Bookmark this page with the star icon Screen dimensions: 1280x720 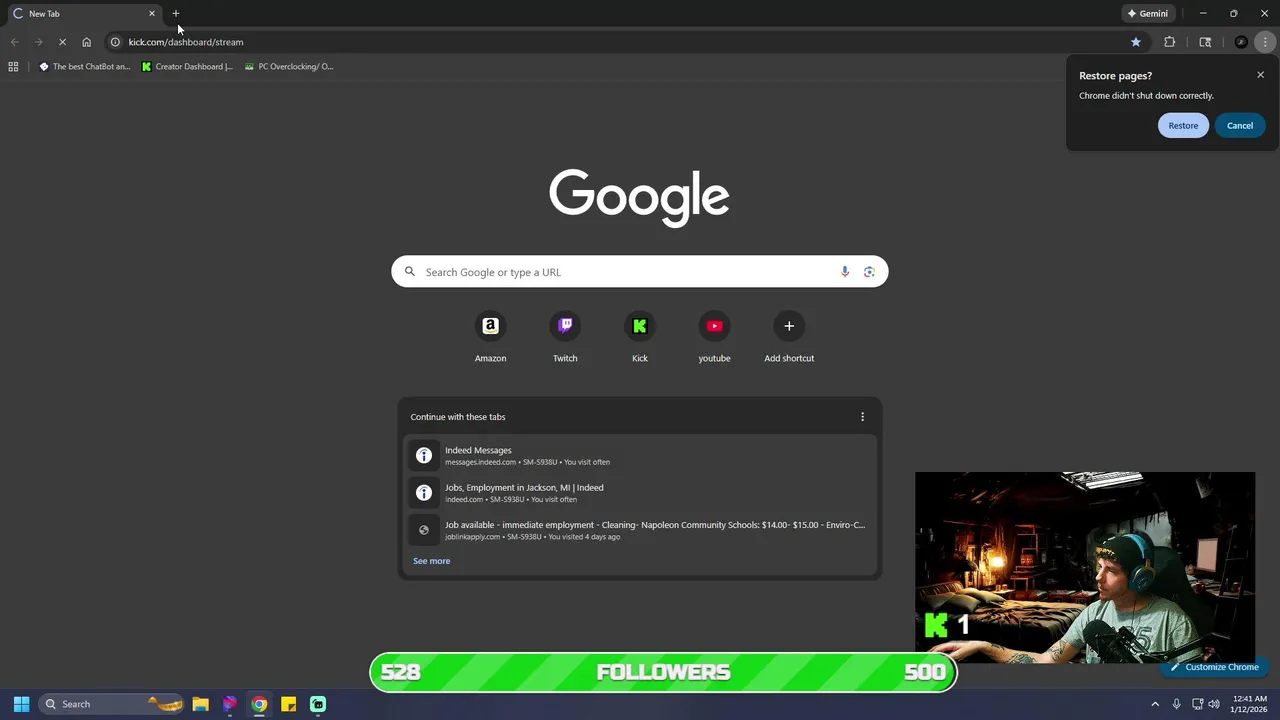(1136, 42)
